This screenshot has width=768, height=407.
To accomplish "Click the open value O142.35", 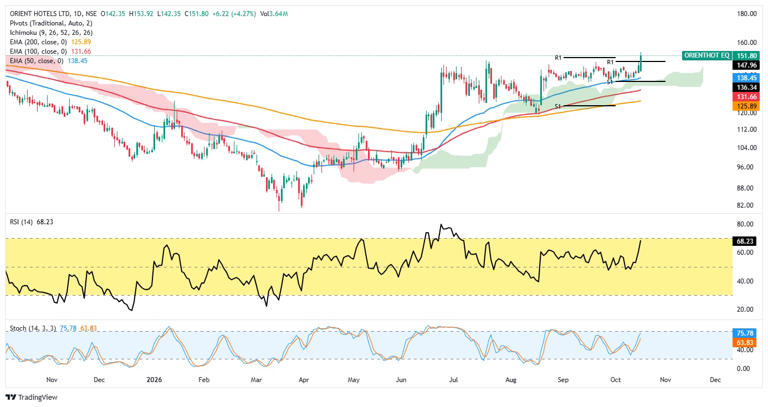I will click(114, 14).
